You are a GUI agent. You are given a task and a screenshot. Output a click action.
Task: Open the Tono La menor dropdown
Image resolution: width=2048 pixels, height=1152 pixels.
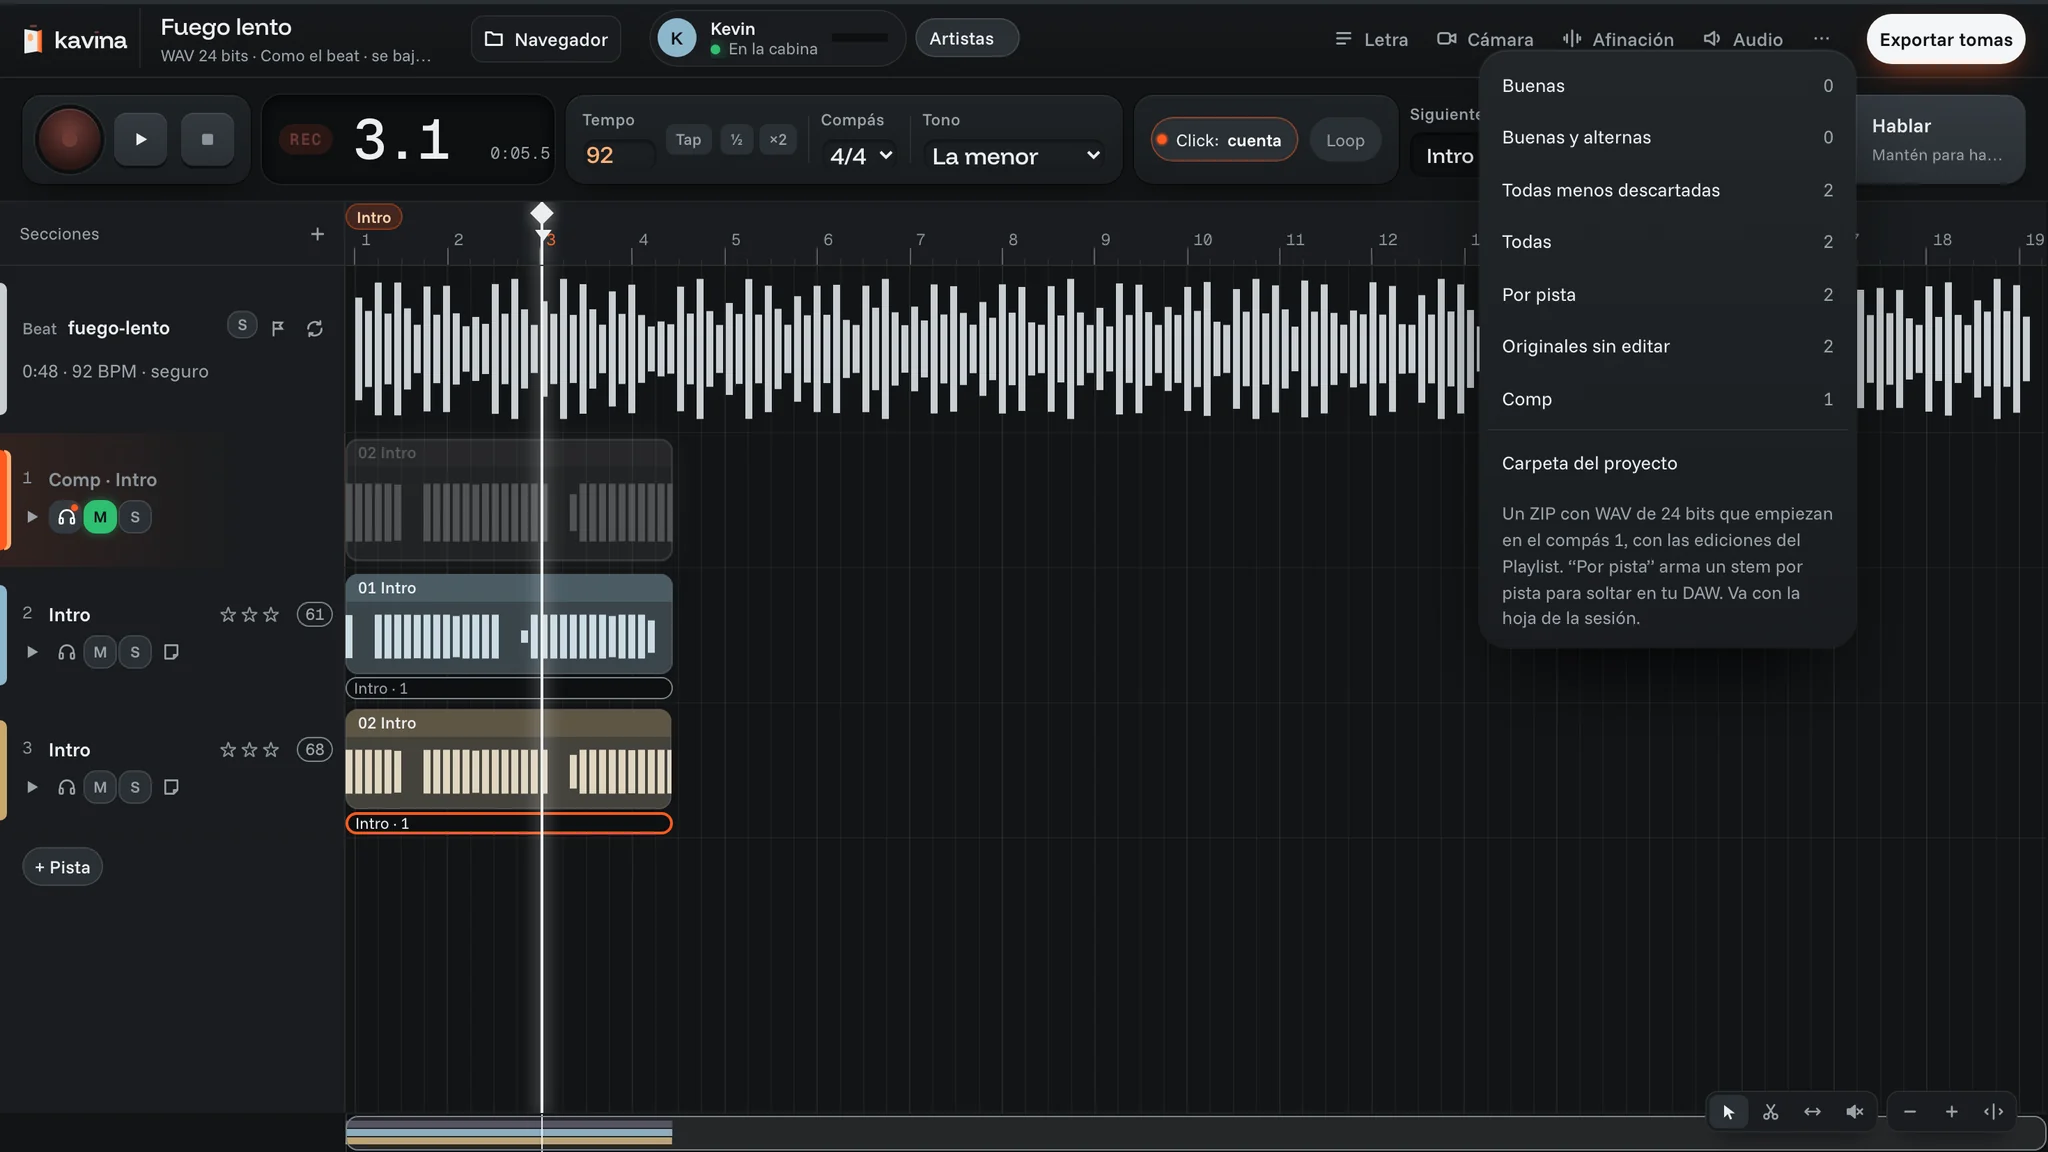(1014, 156)
